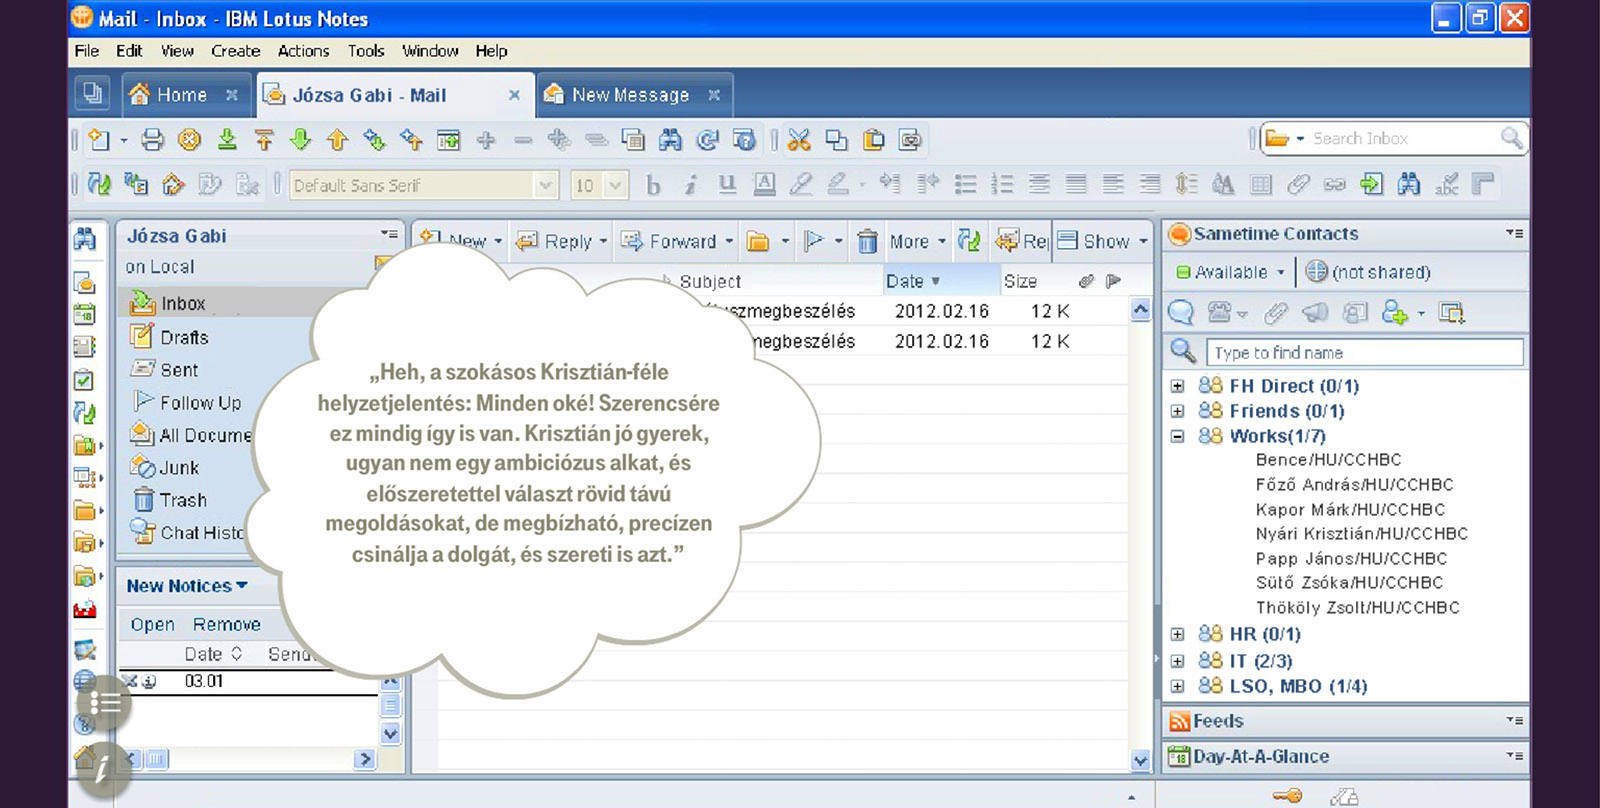Click the orange up arrow navigate icon
This screenshot has width=1600, height=808.
coord(337,140)
